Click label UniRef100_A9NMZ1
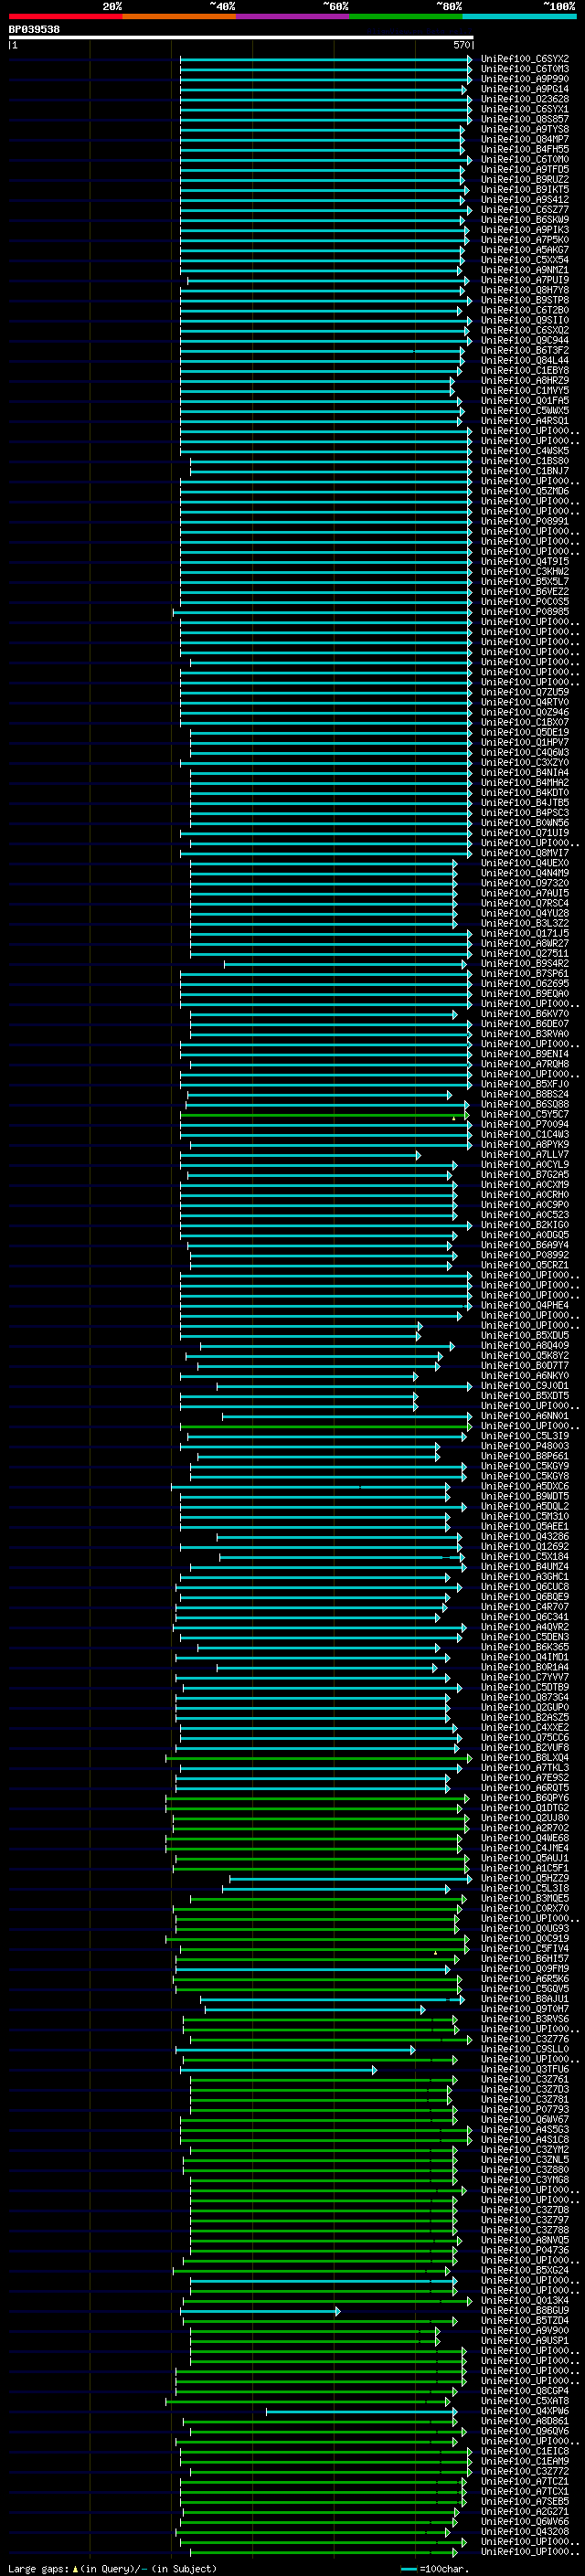Viewport: 585px width, 2576px height. click(525, 270)
